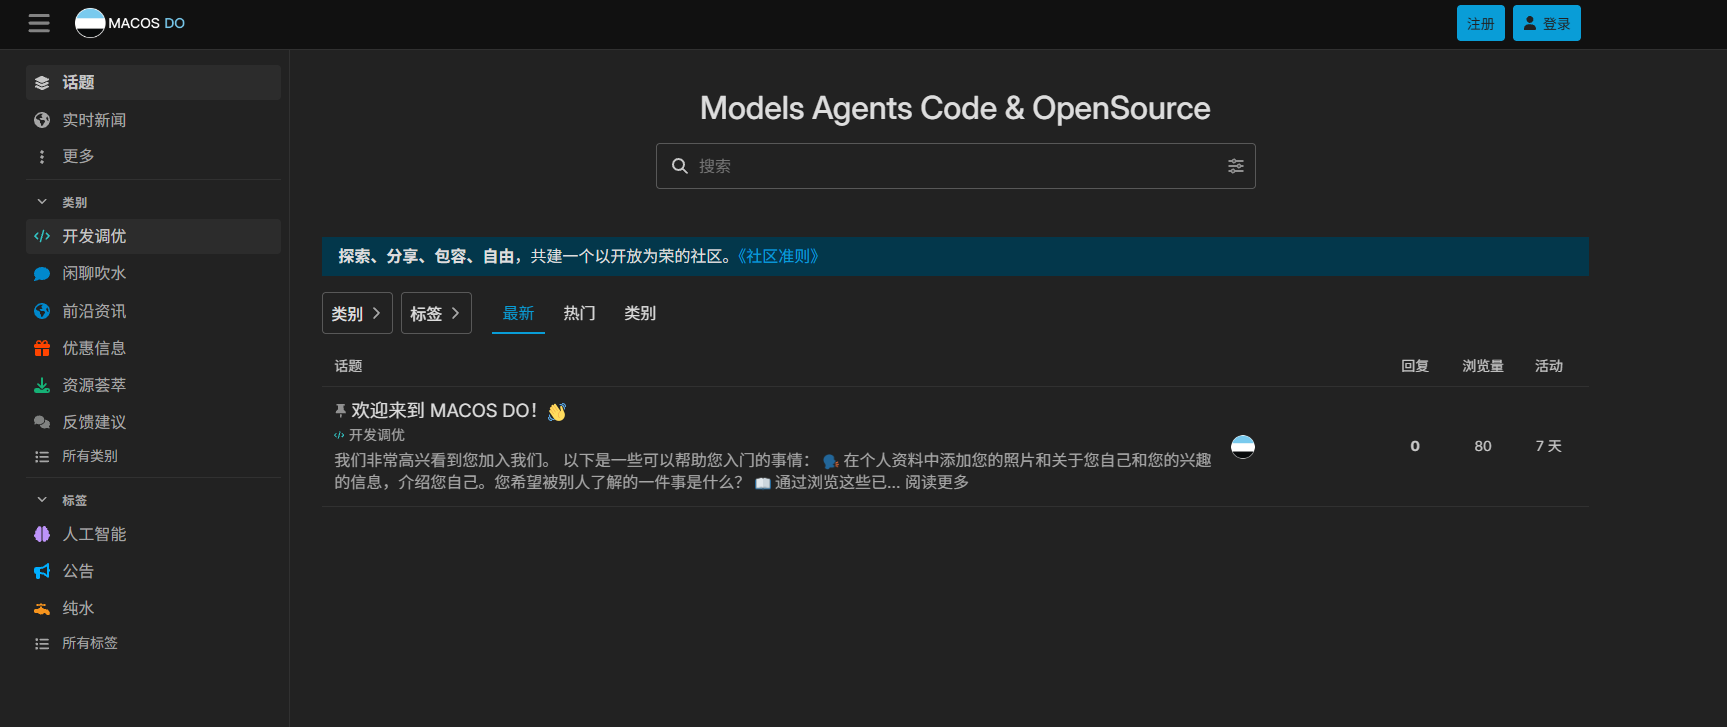The height and width of the screenshot is (727, 1727).
Task: Open the 闲聊吹水 category in sidebar
Action: 153,274
